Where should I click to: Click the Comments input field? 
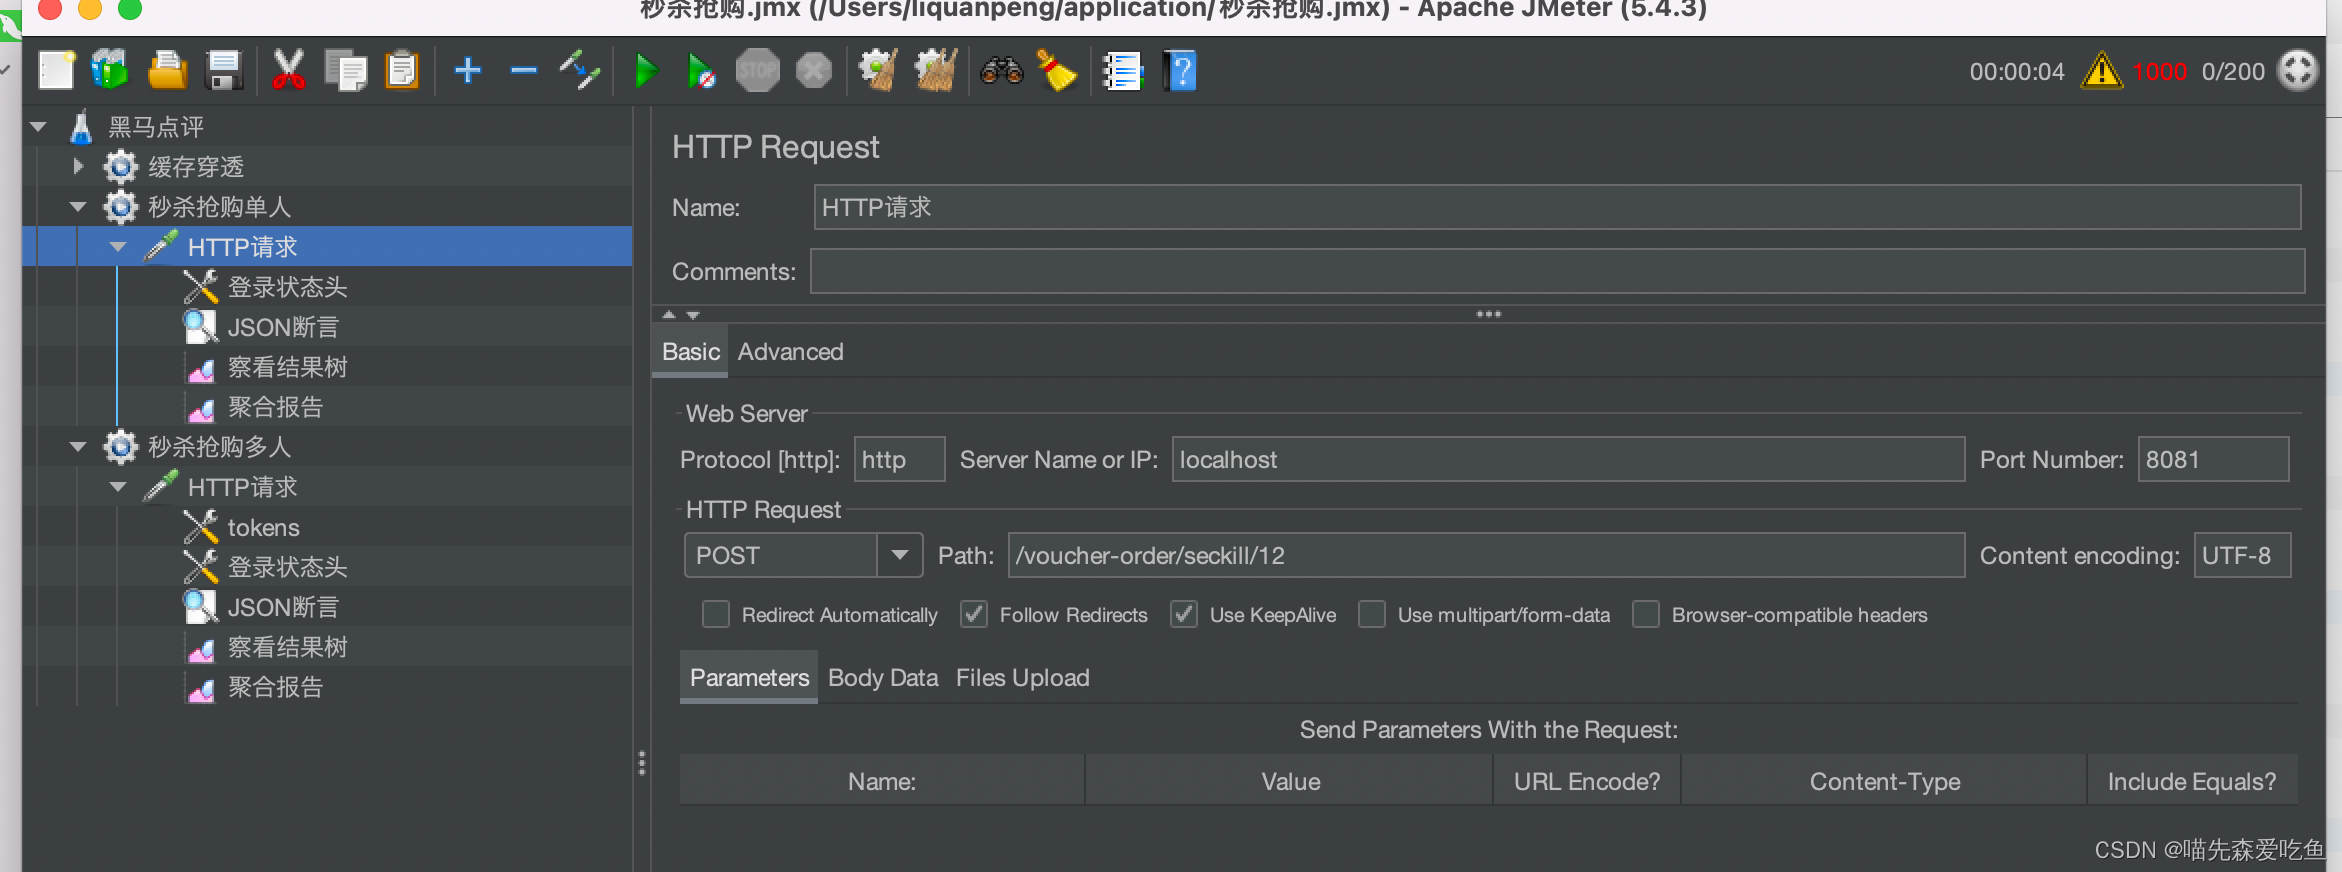pos(1557,271)
